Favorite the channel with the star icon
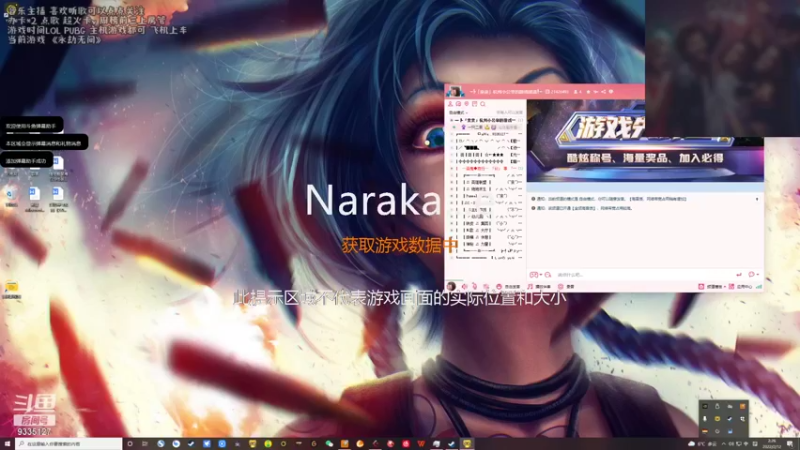800x450 pixels. 588,92
